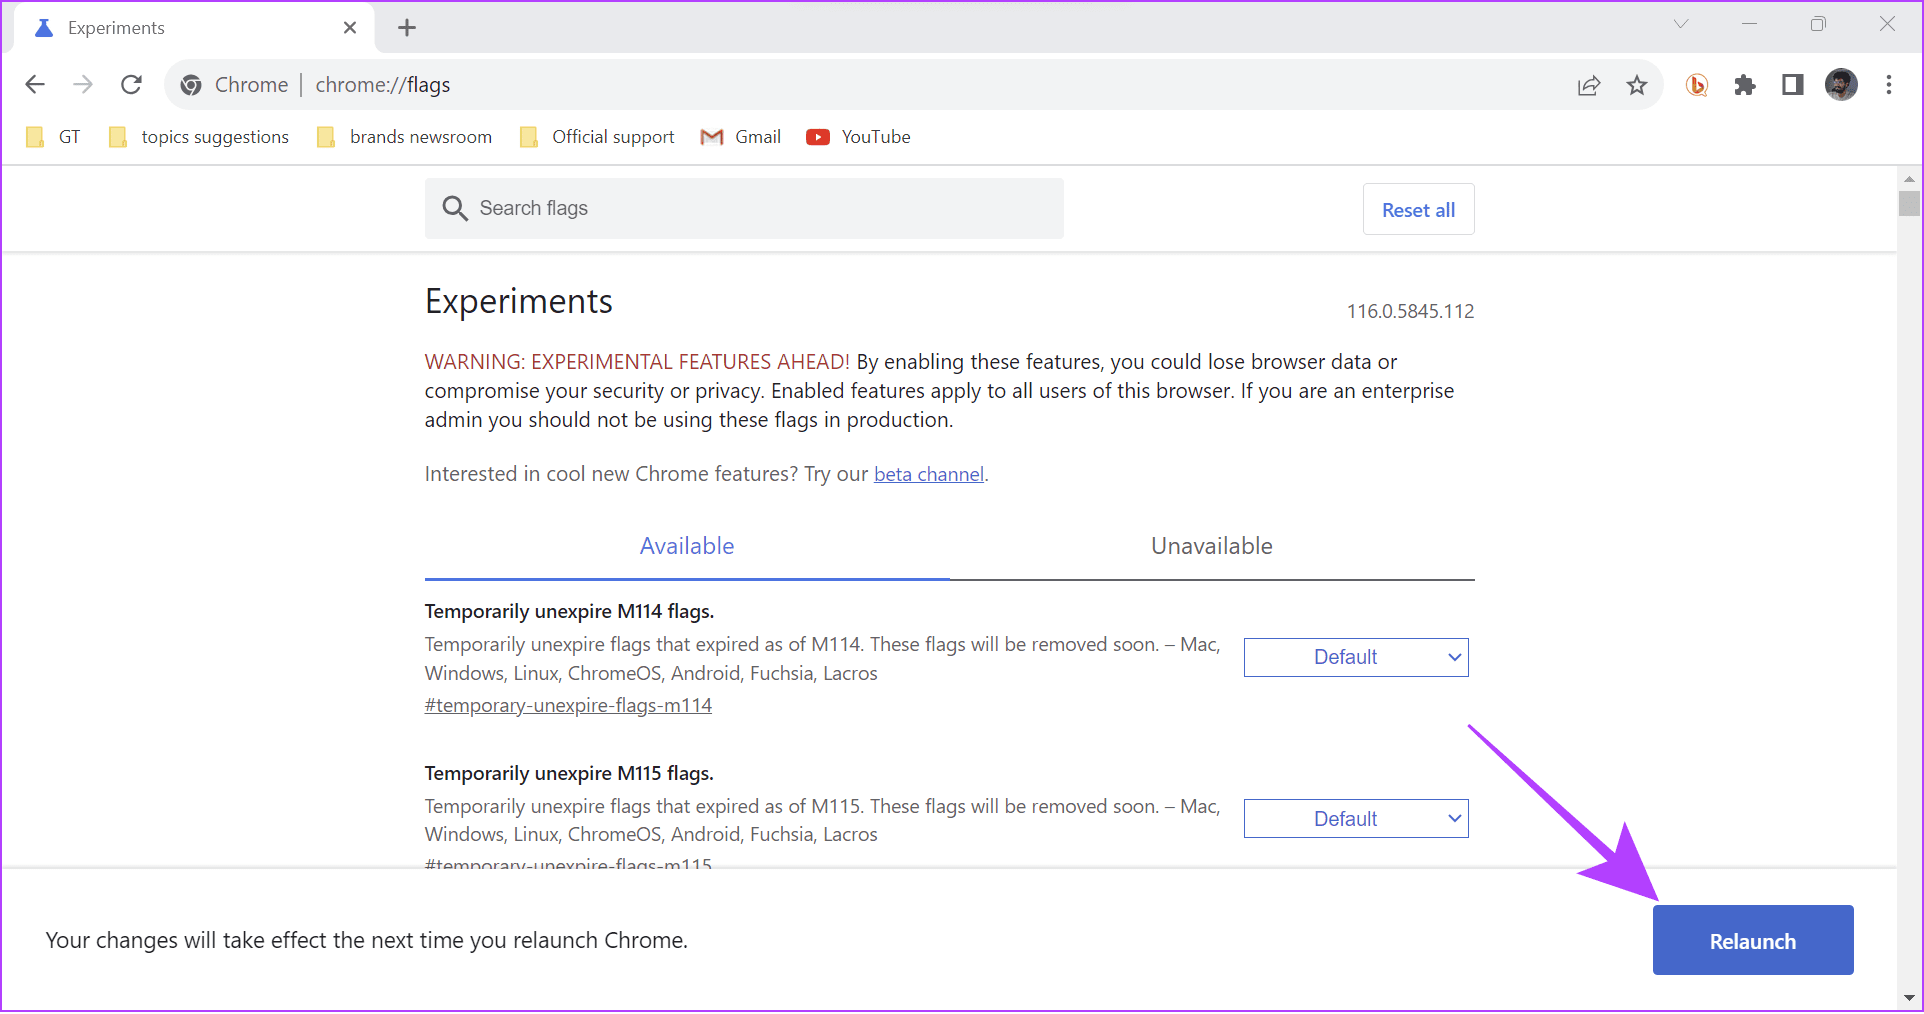This screenshot has height=1014, width=1924.
Task: Open Chrome's three-dot menu
Action: (x=1889, y=85)
